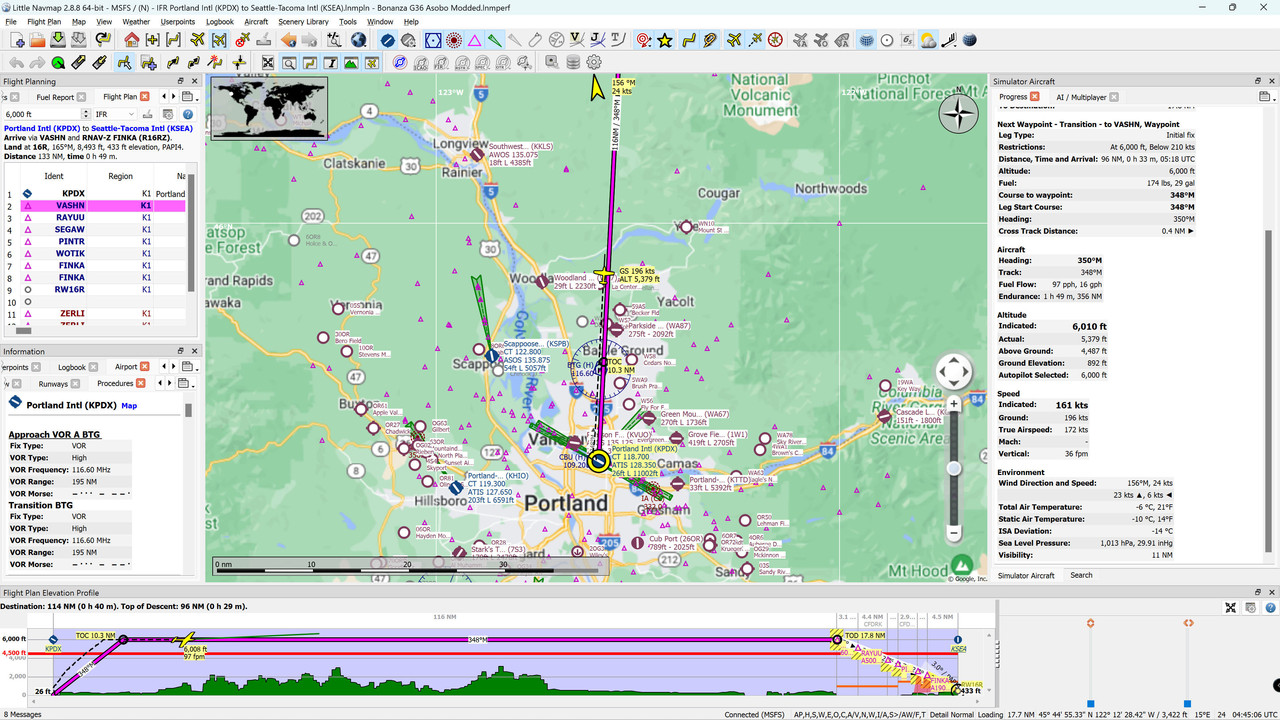
Task: Toggle ILS feathers on the map
Action: coord(494,40)
